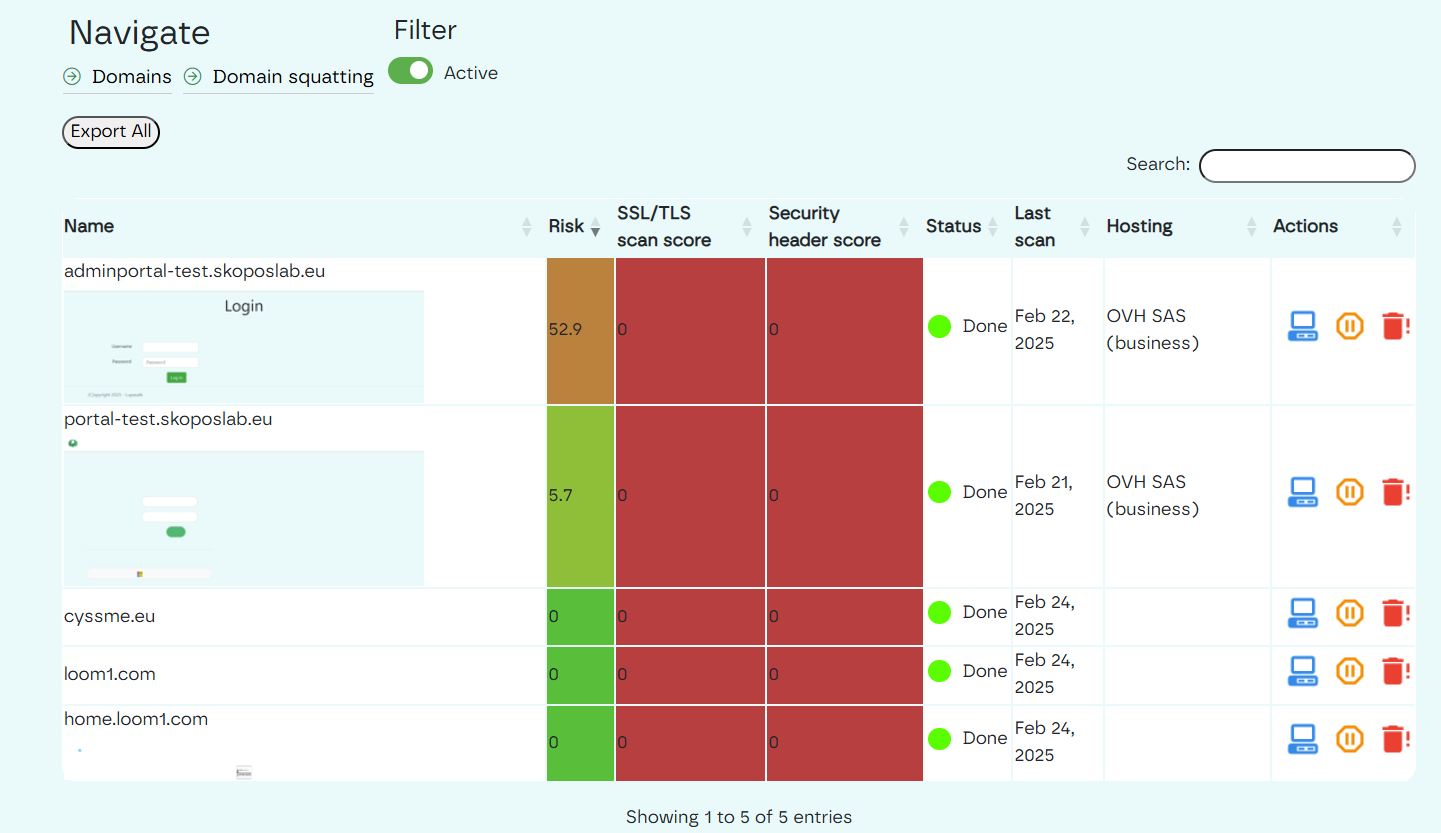Click 'Showing 1 to 5 of 5 entries'
Image resolution: width=1441 pixels, height=833 pixels.
click(739, 817)
